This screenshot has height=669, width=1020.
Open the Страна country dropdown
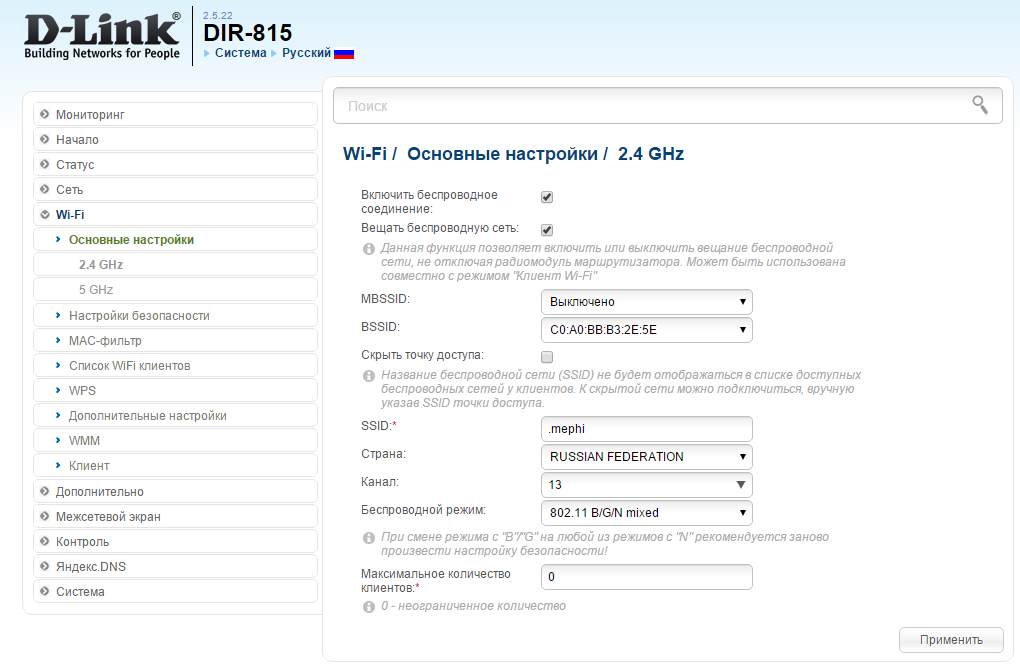646,457
